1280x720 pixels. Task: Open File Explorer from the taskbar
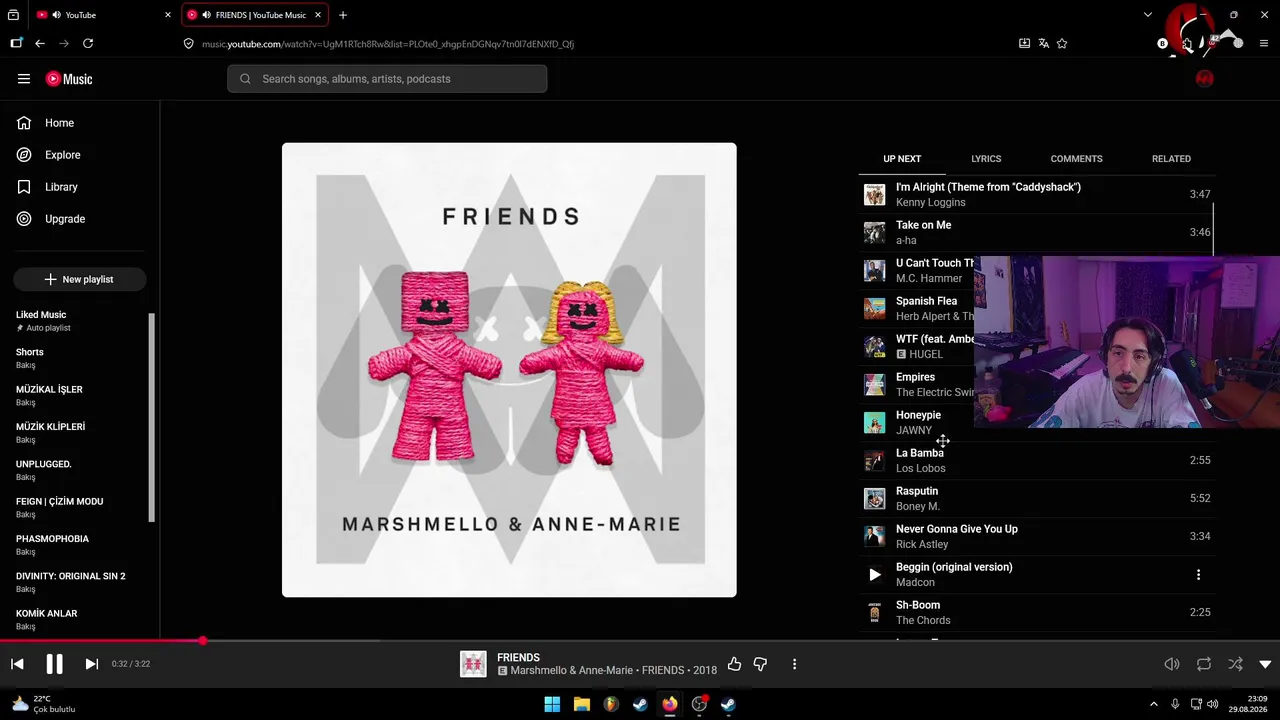[581, 704]
